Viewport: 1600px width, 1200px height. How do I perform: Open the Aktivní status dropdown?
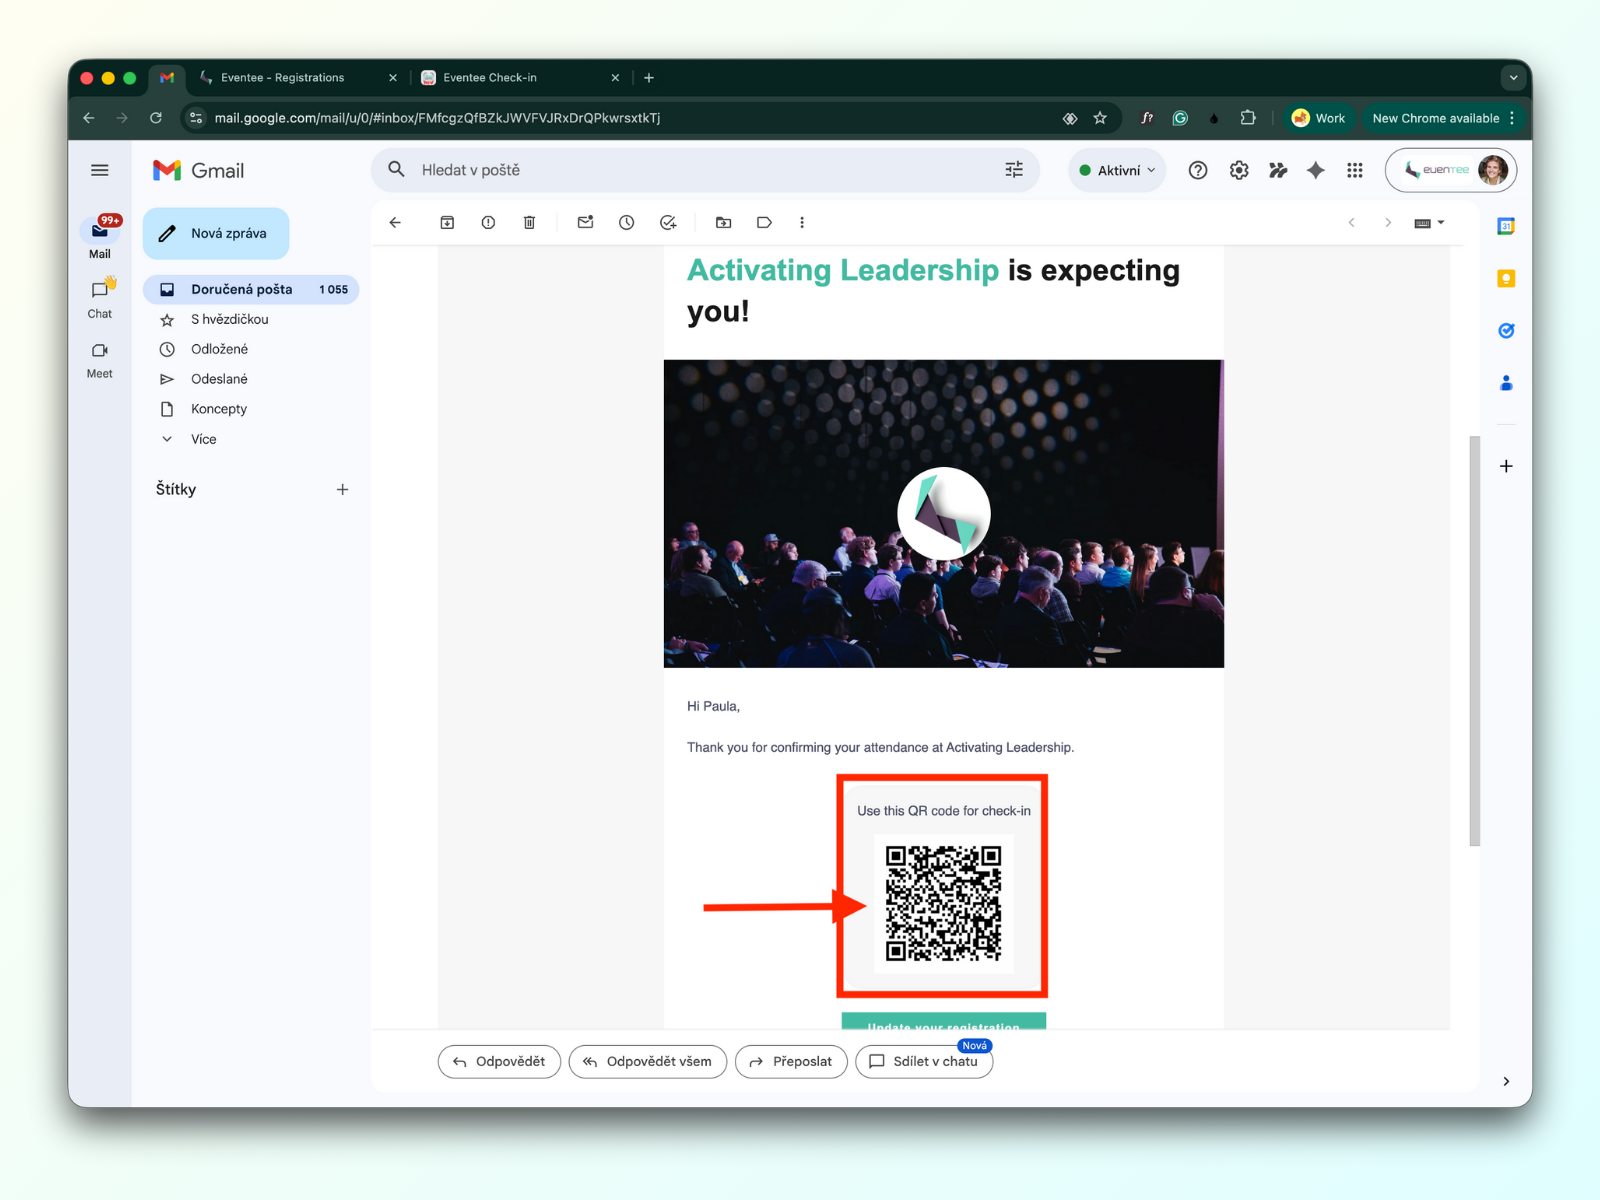pos(1117,170)
